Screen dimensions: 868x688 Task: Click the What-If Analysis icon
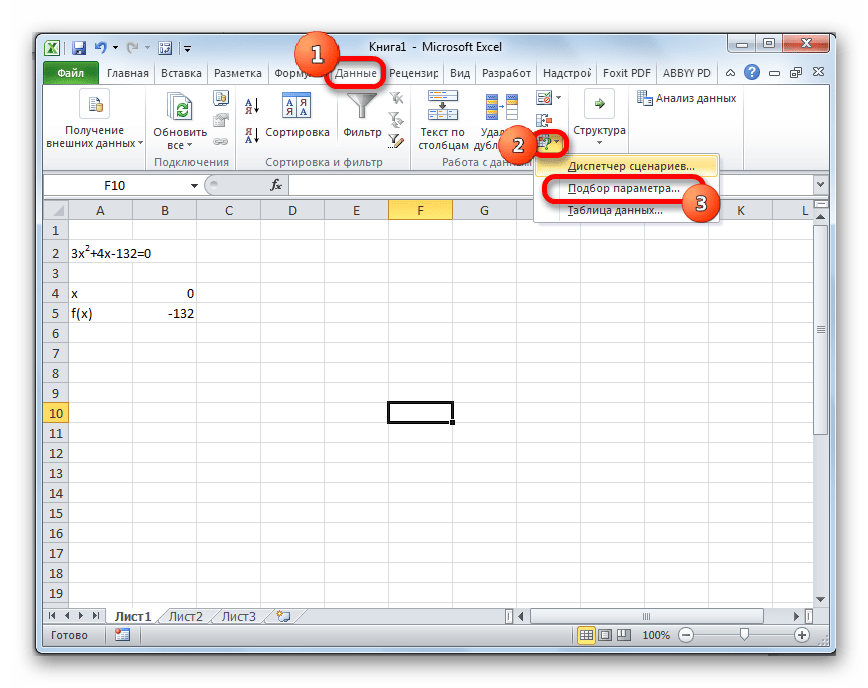(545, 143)
